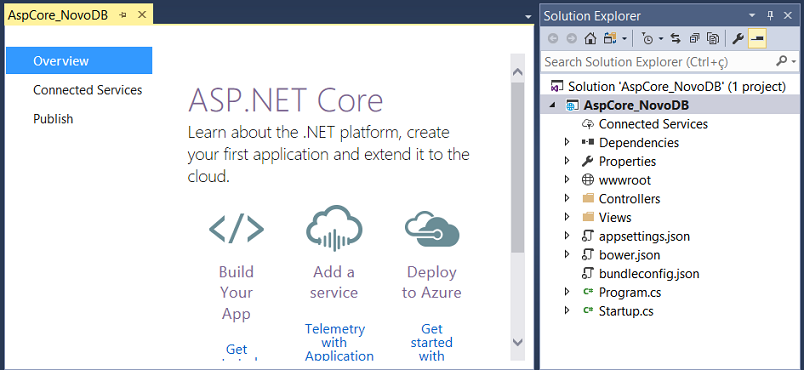The width and height of the screenshot is (804, 370).
Task: Open Properties via the wrench toolbar icon
Action: point(737,38)
